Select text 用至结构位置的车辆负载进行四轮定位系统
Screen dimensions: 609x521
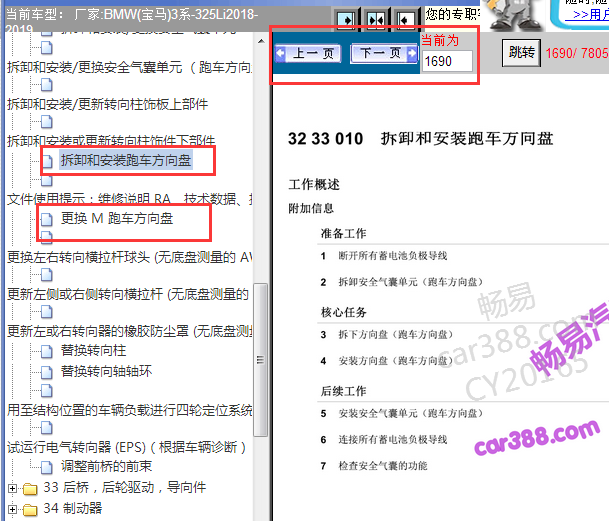coord(129,410)
